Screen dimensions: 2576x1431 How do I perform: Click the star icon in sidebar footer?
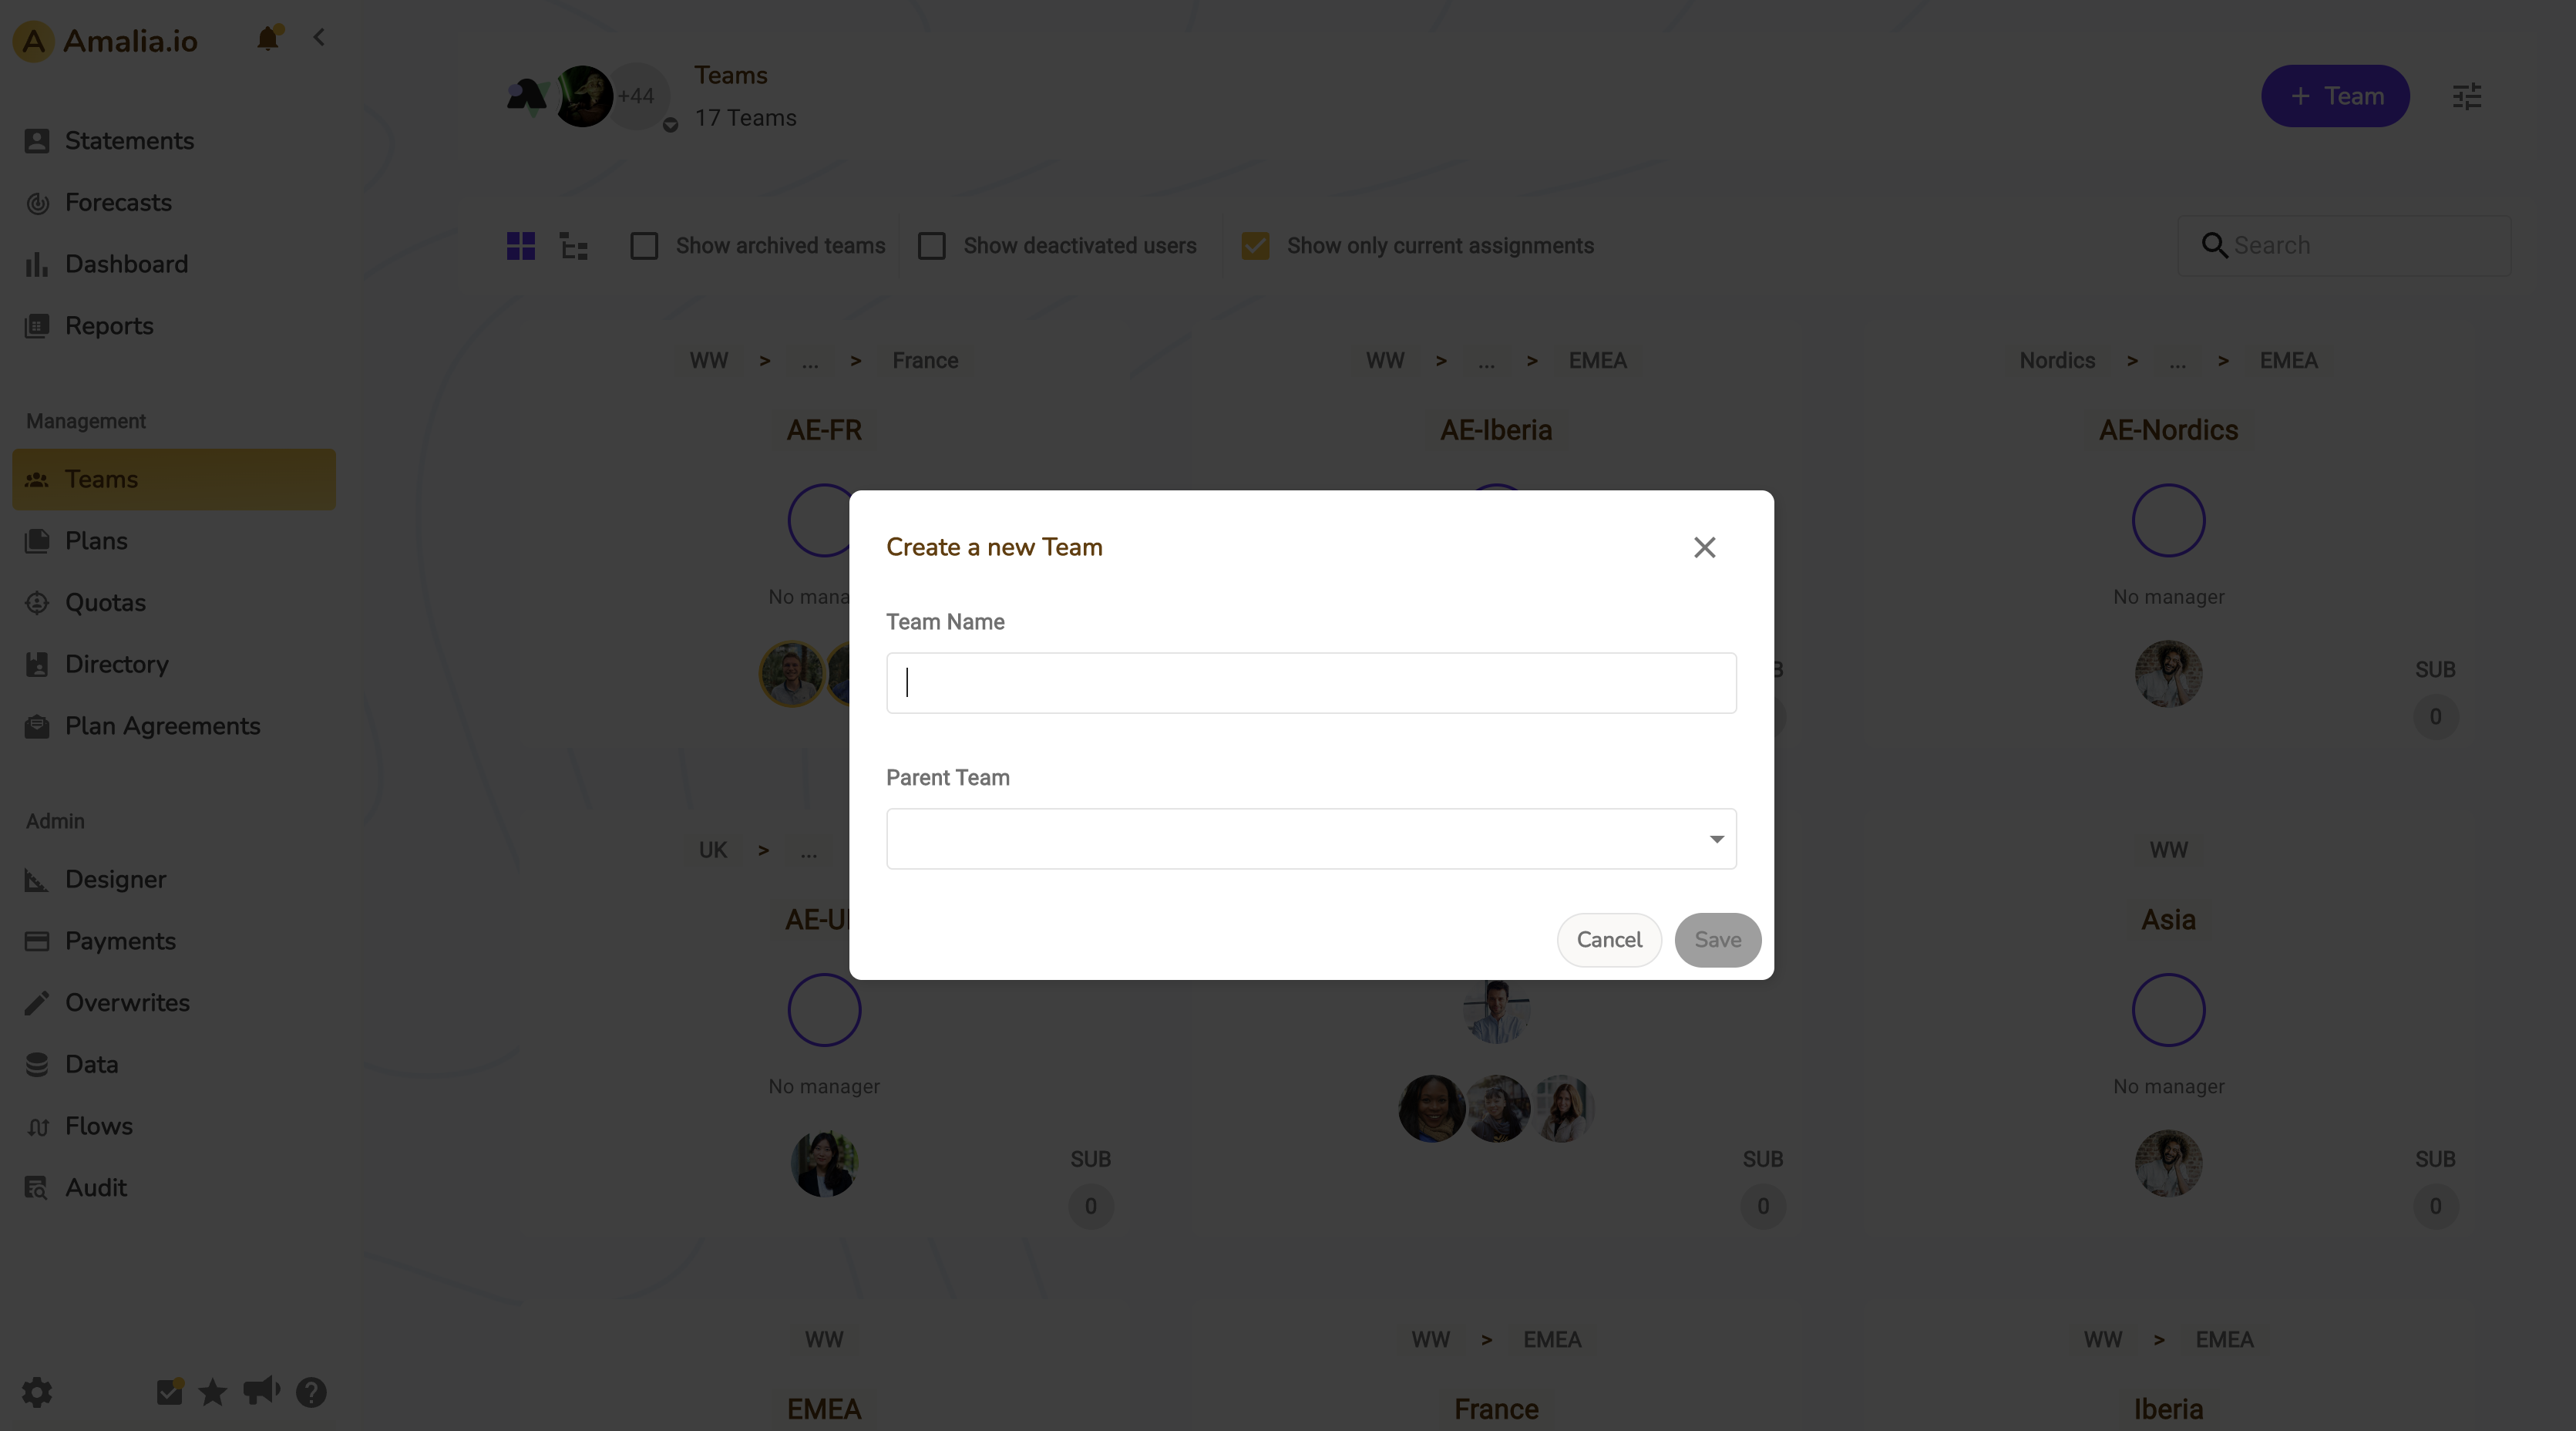coord(212,1392)
